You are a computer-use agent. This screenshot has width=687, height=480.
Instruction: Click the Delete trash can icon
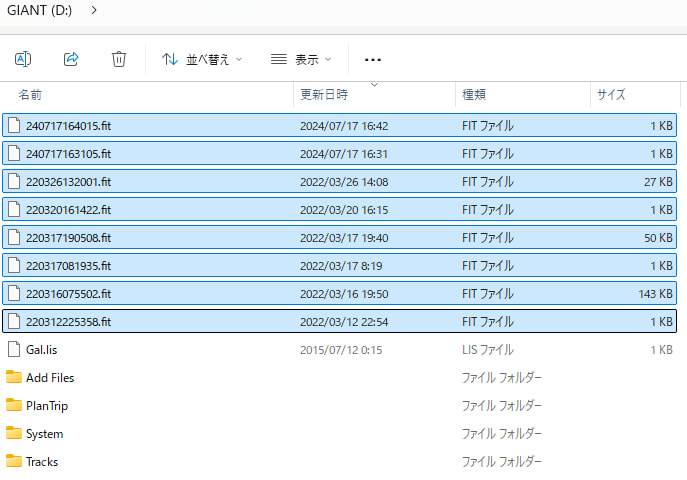pyautogui.click(x=119, y=59)
